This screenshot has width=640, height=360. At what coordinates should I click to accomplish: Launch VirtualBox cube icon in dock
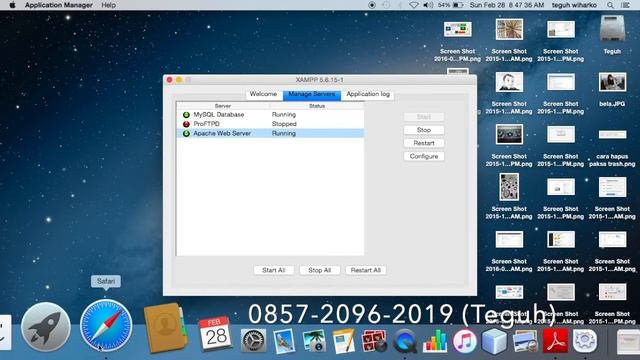494,341
